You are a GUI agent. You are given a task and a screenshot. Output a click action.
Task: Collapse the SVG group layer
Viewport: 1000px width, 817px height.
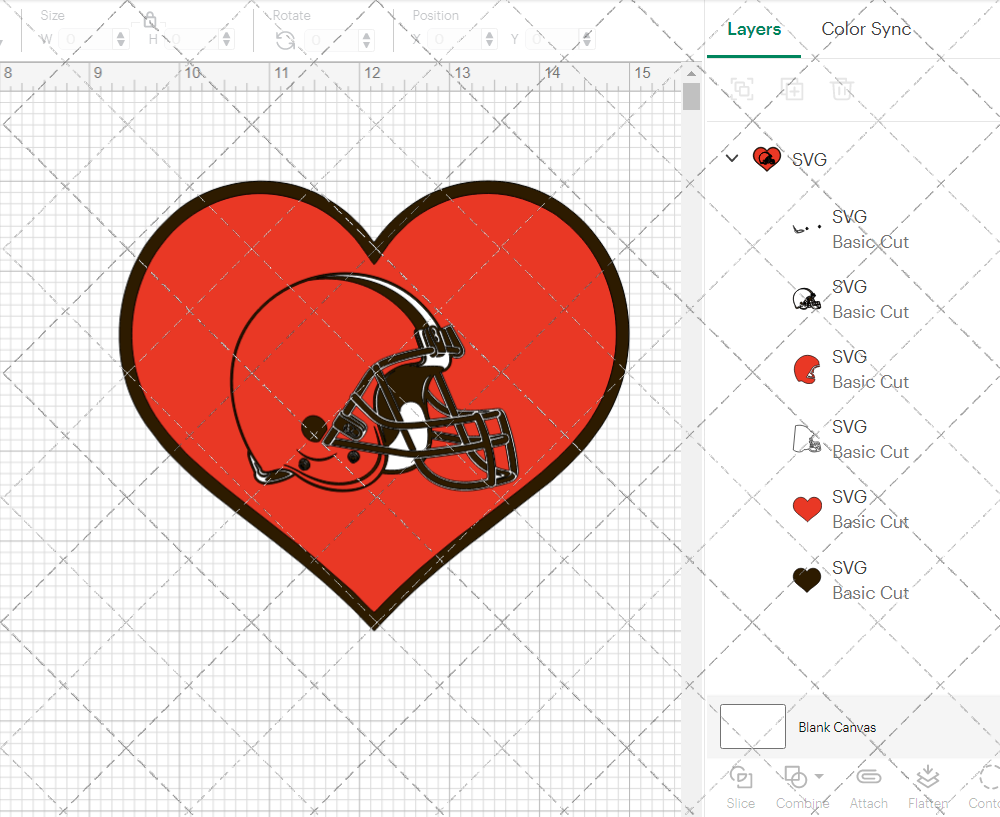tap(732, 158)
